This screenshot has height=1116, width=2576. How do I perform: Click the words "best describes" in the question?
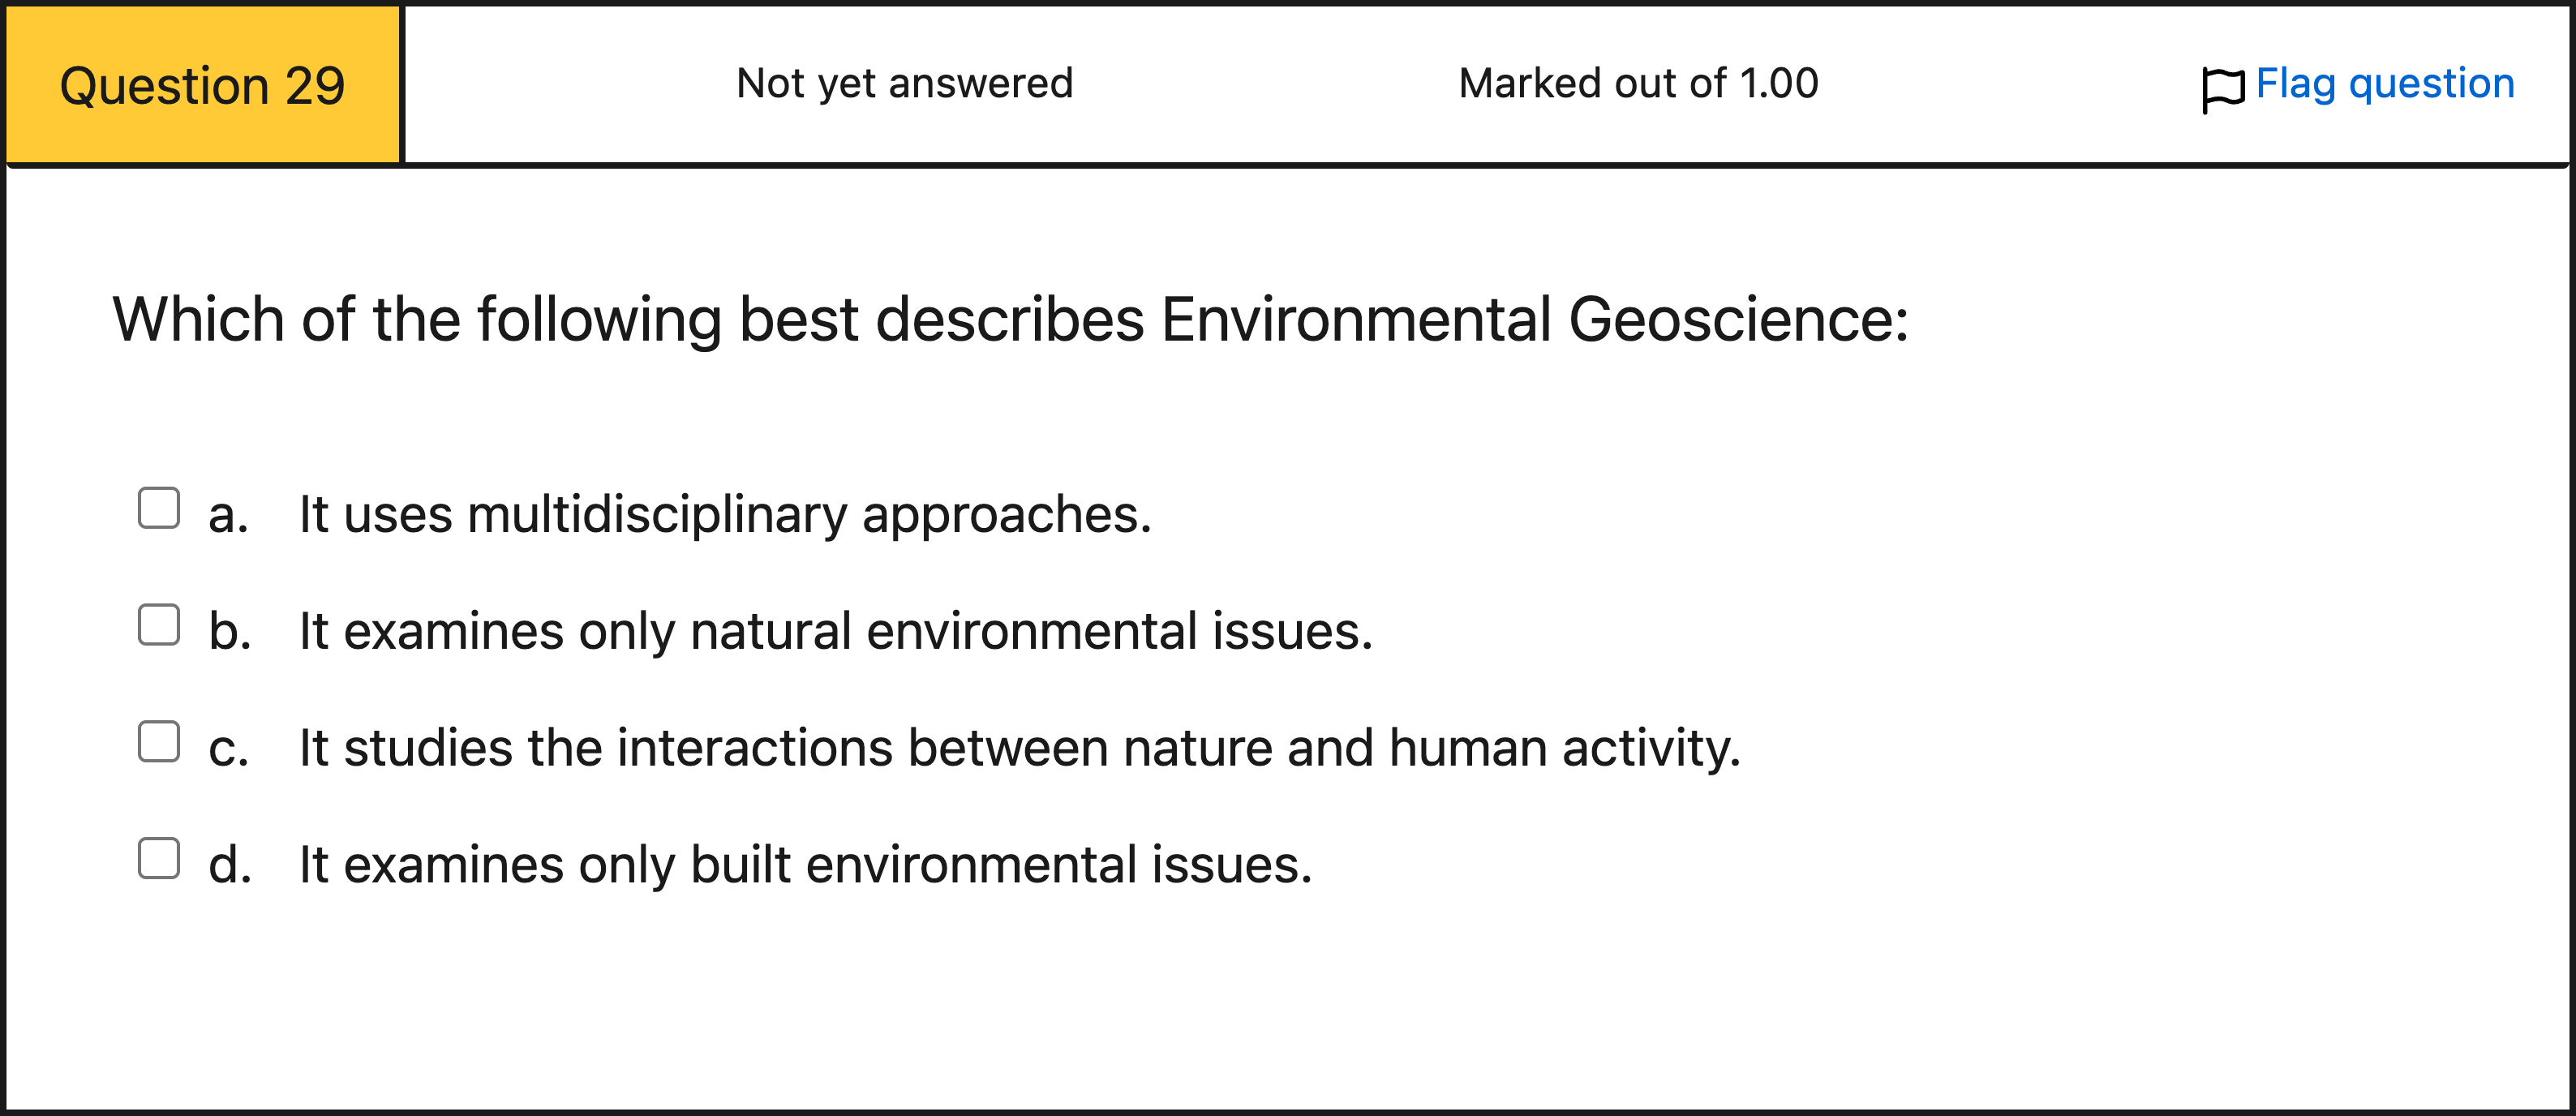click(941, 320)
